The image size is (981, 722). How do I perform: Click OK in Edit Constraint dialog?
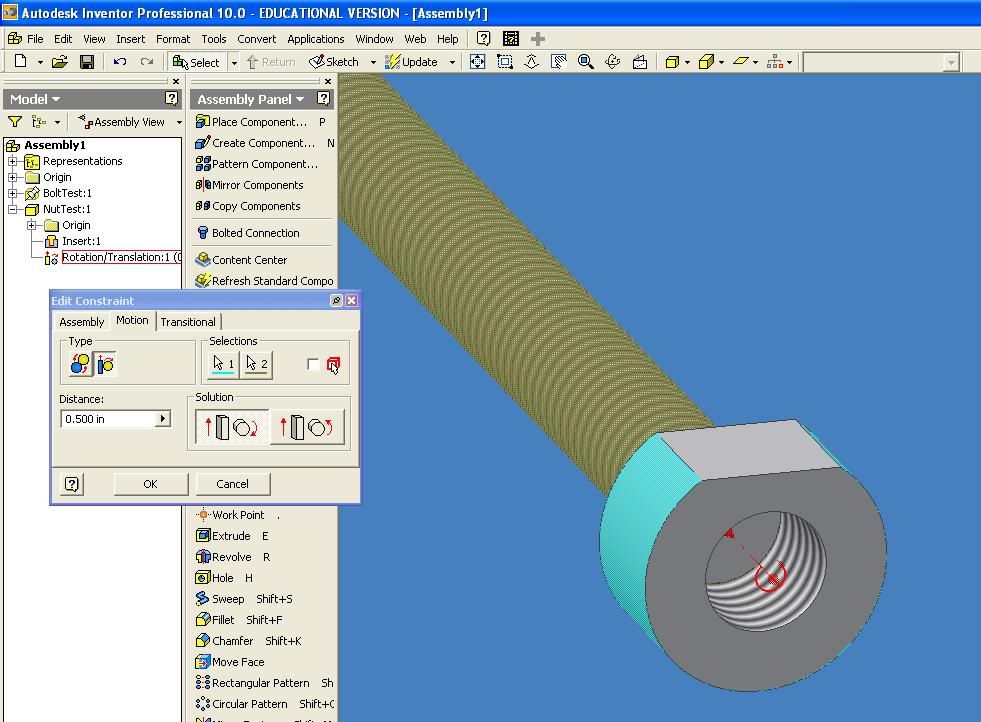click(150, 484)
